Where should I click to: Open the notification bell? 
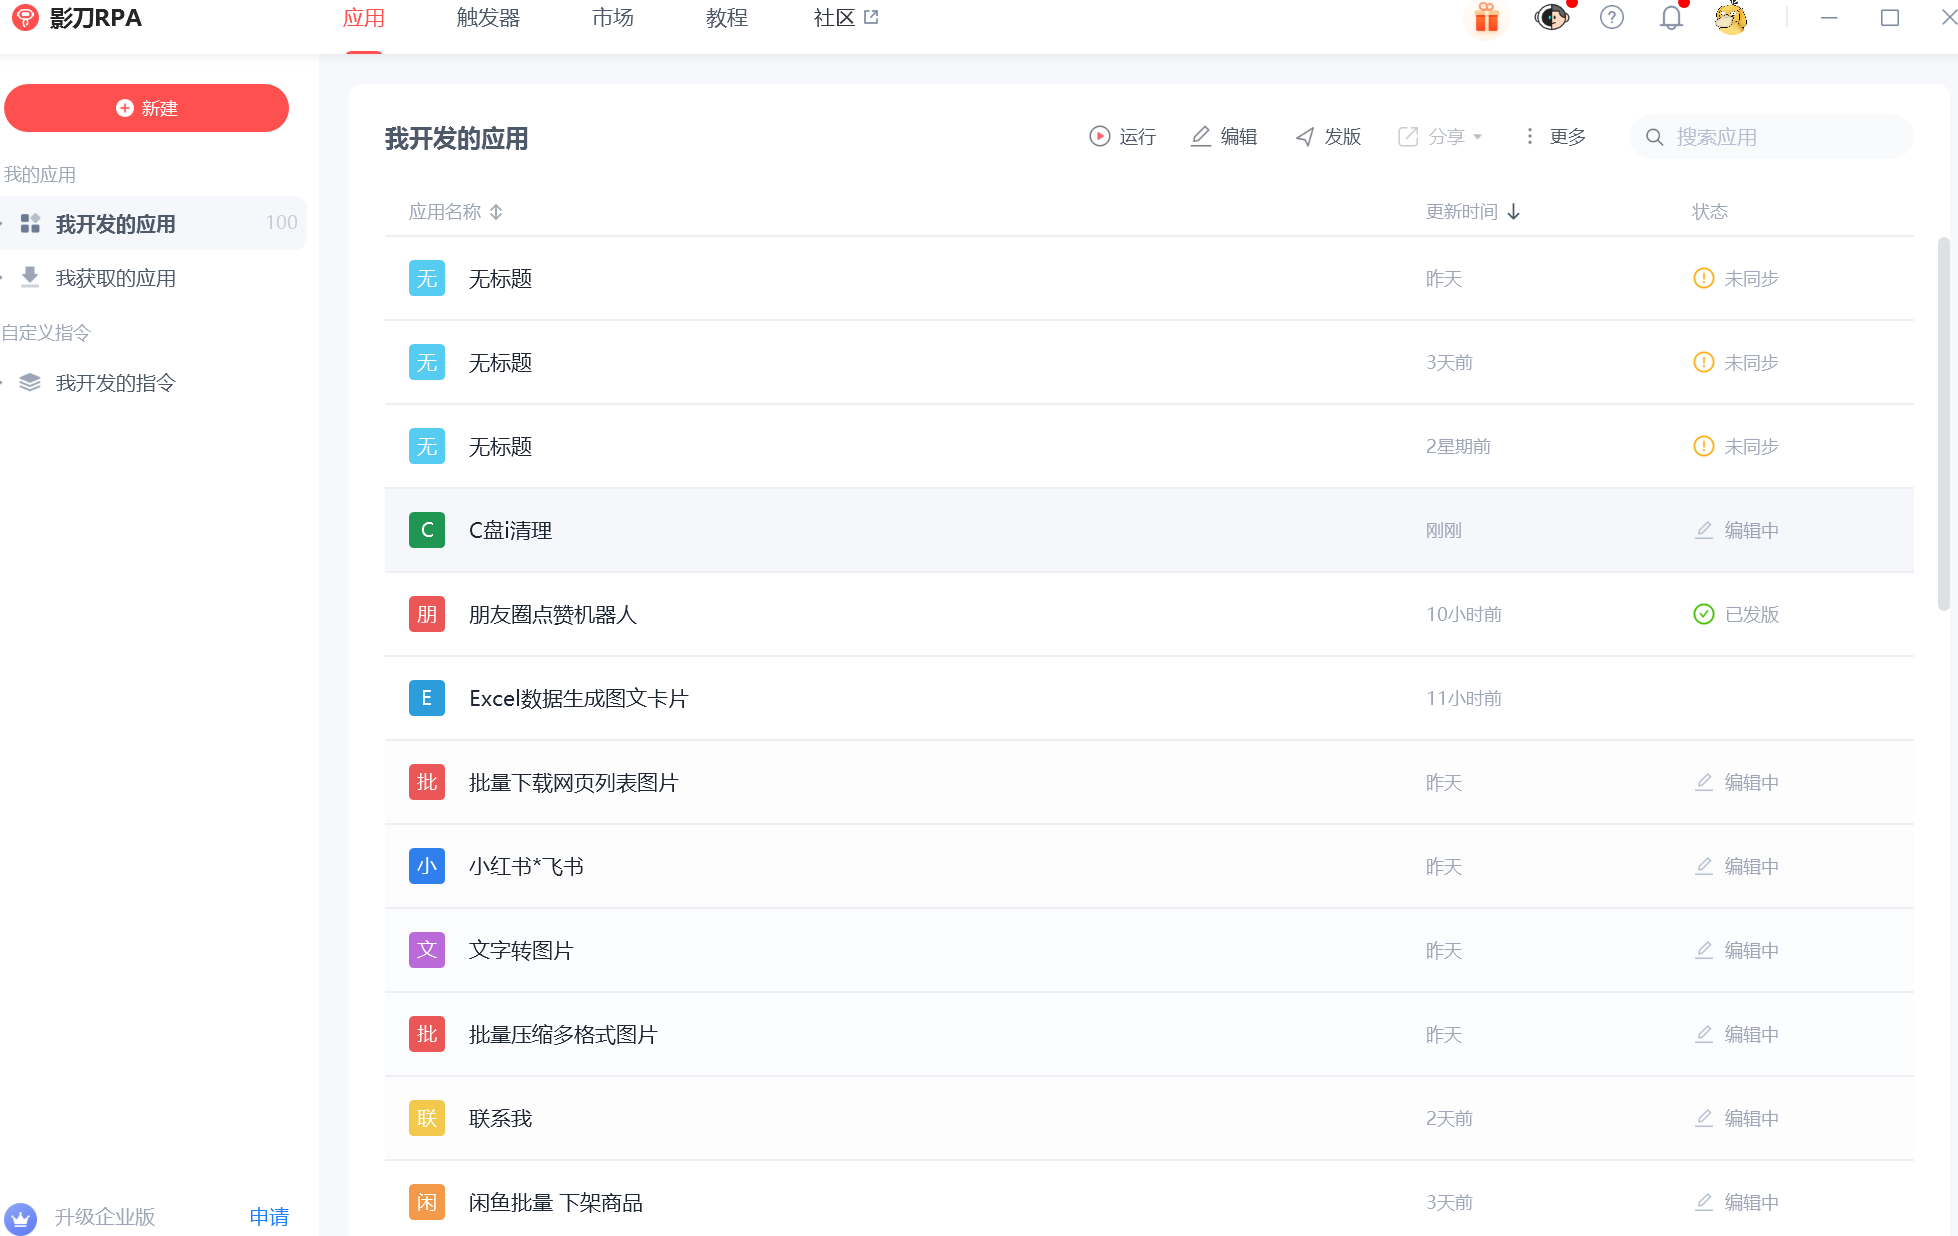coord(1671,18)
